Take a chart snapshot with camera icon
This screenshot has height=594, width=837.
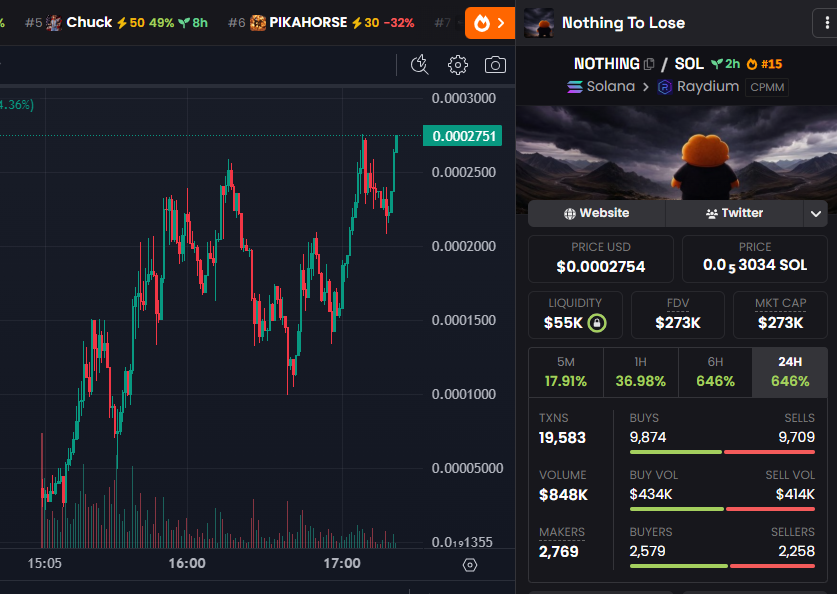[x=495, y=65]
